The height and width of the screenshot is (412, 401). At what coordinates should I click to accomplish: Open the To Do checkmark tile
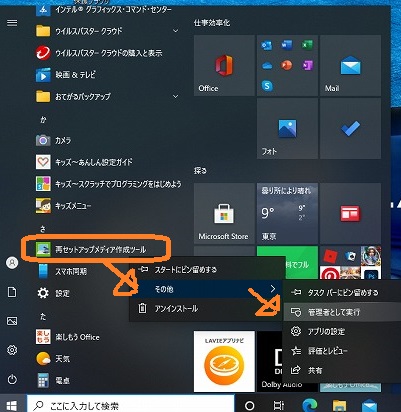pos(350,129)
